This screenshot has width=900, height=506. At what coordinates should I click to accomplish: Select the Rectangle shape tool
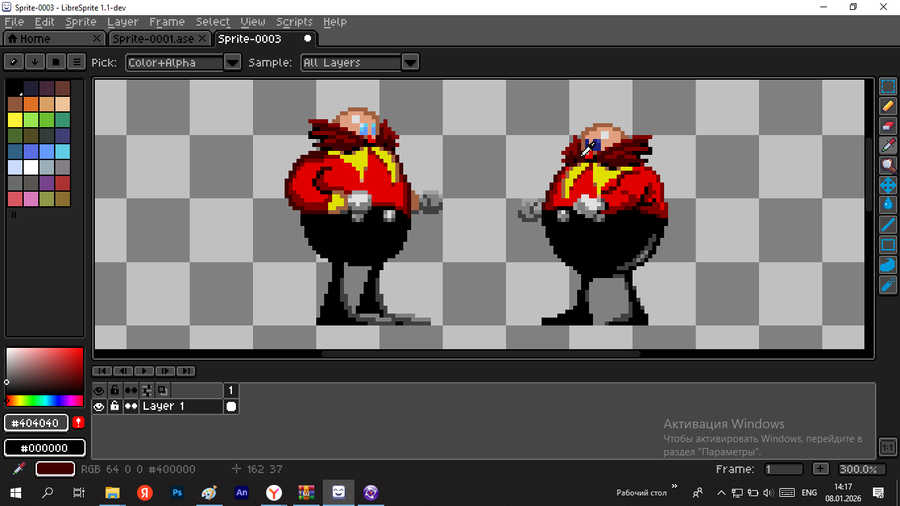[888, 244]
